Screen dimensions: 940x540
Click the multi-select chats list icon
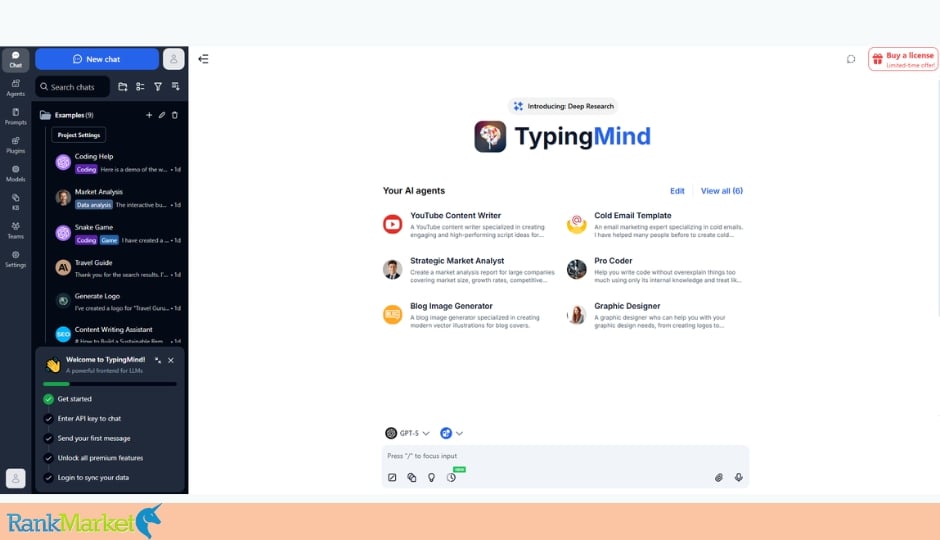click(x=140, y=87)
